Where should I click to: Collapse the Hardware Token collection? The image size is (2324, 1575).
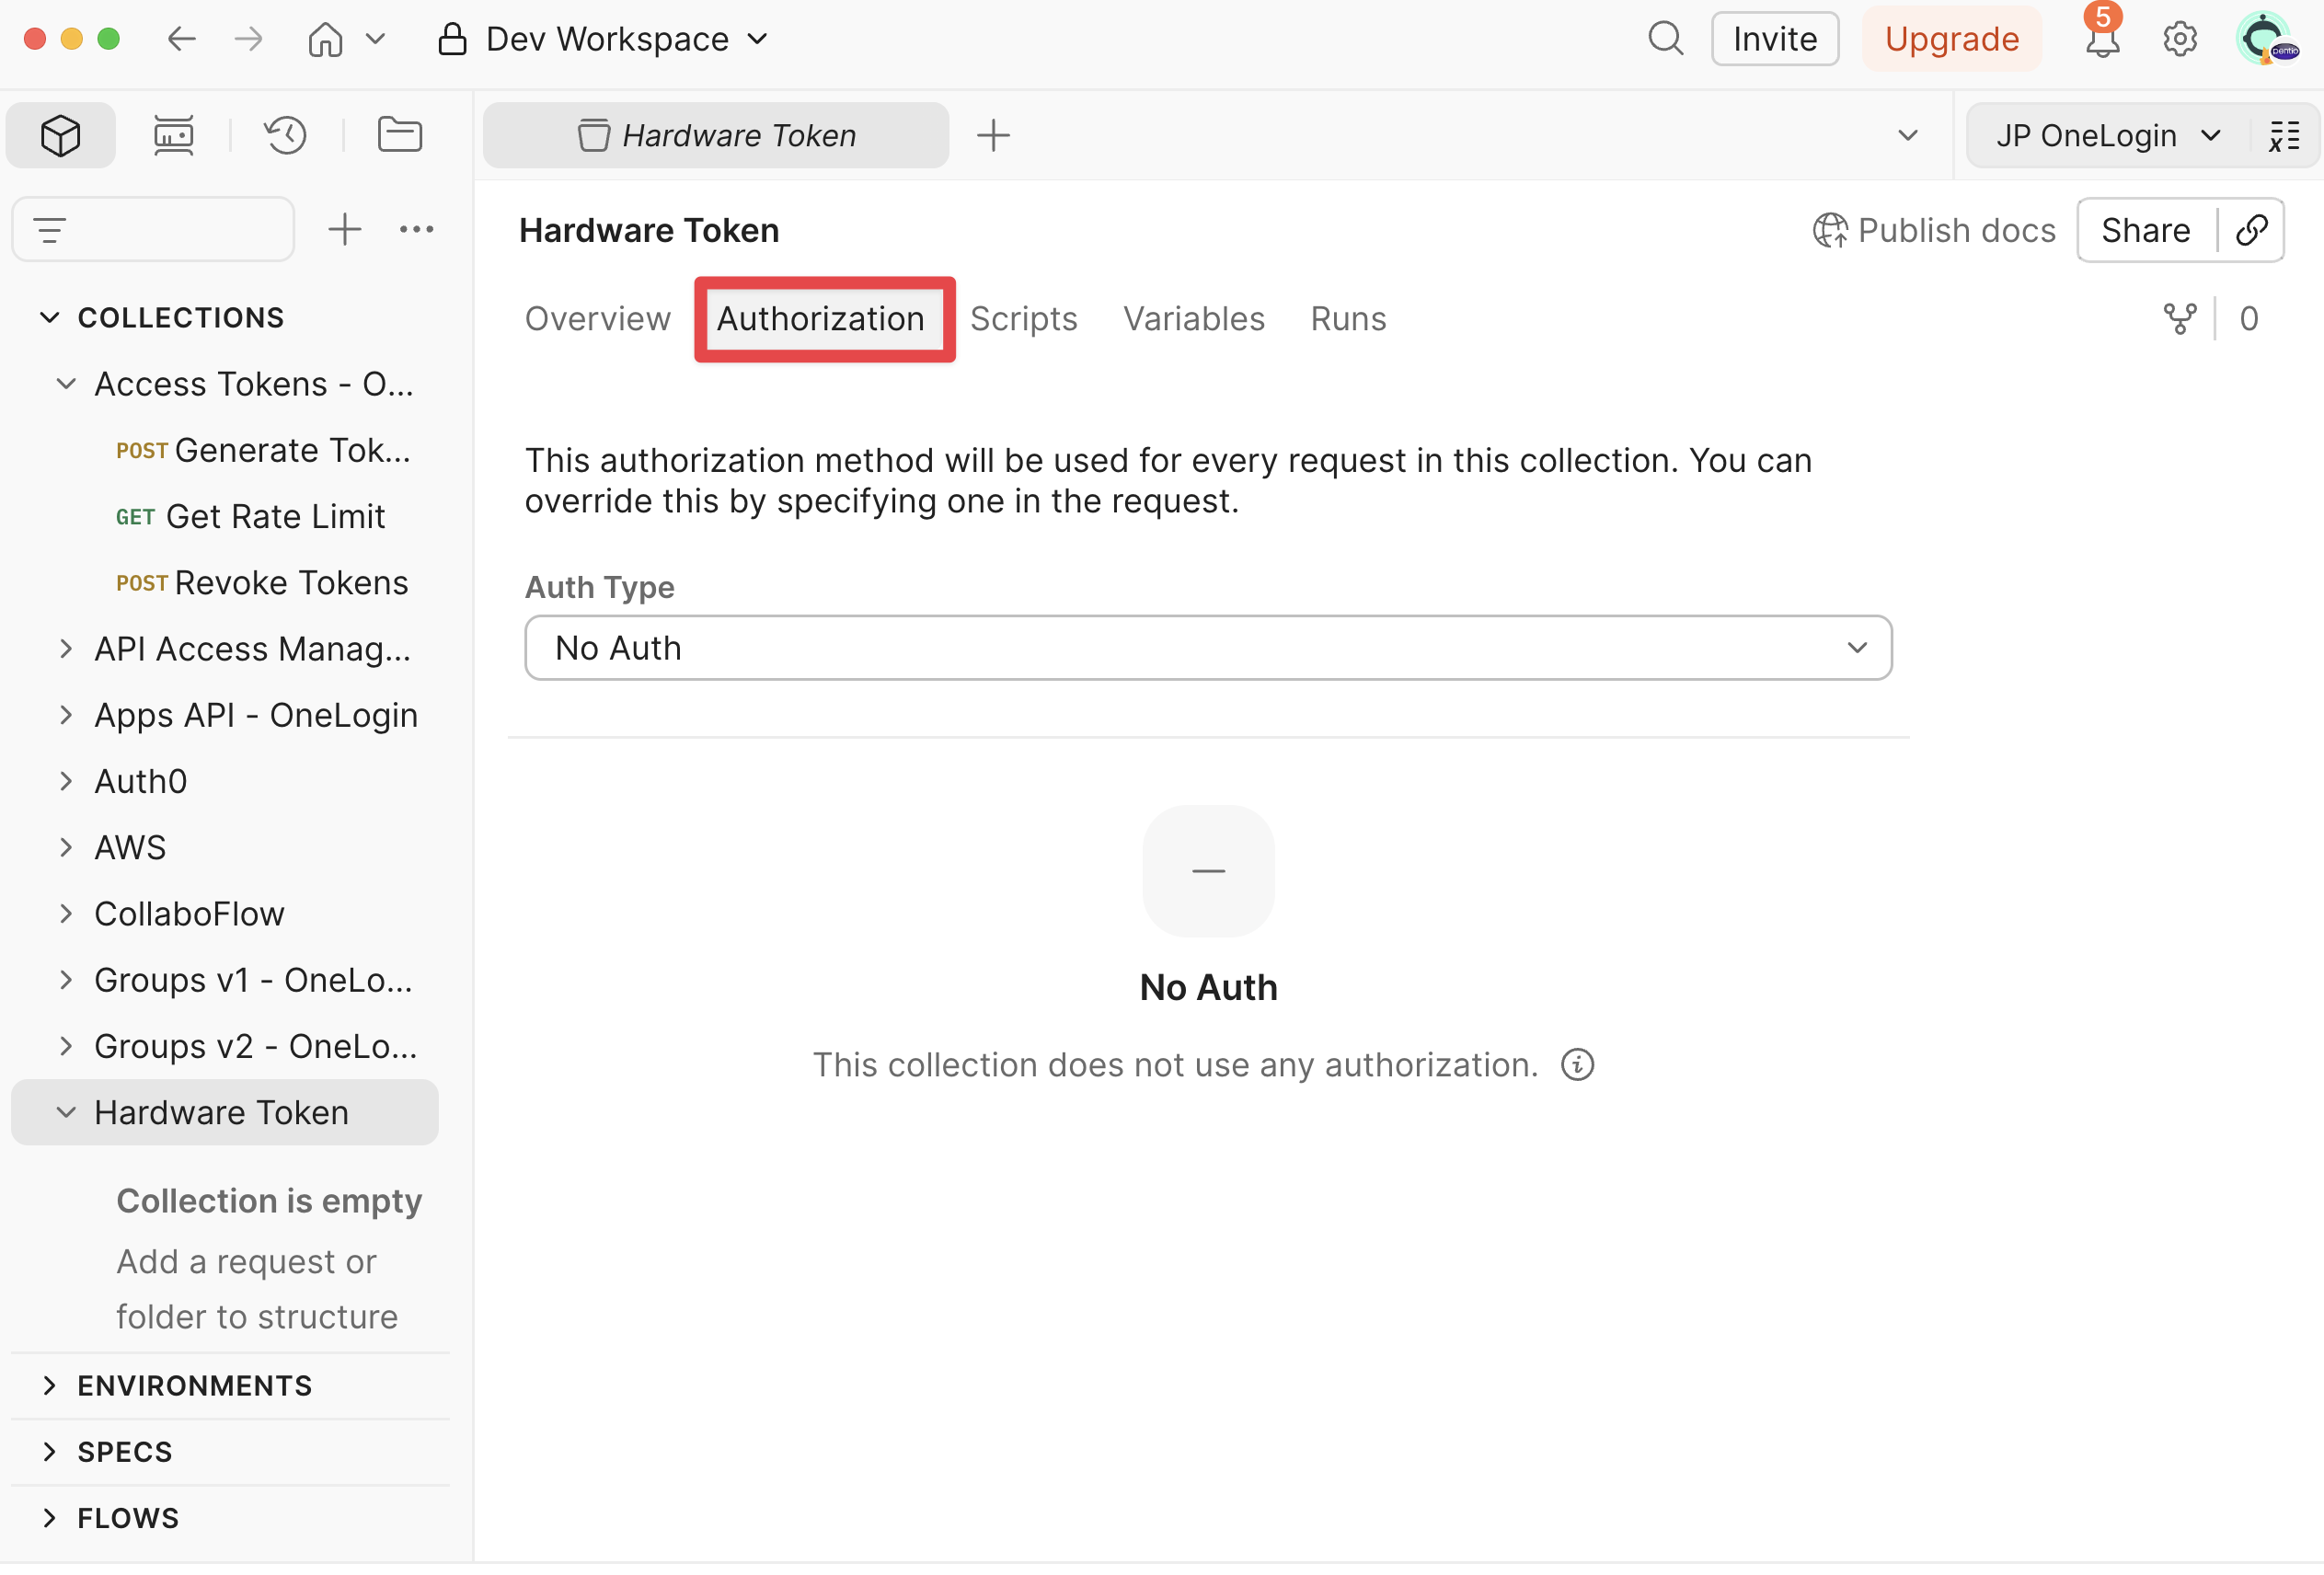66,1113
